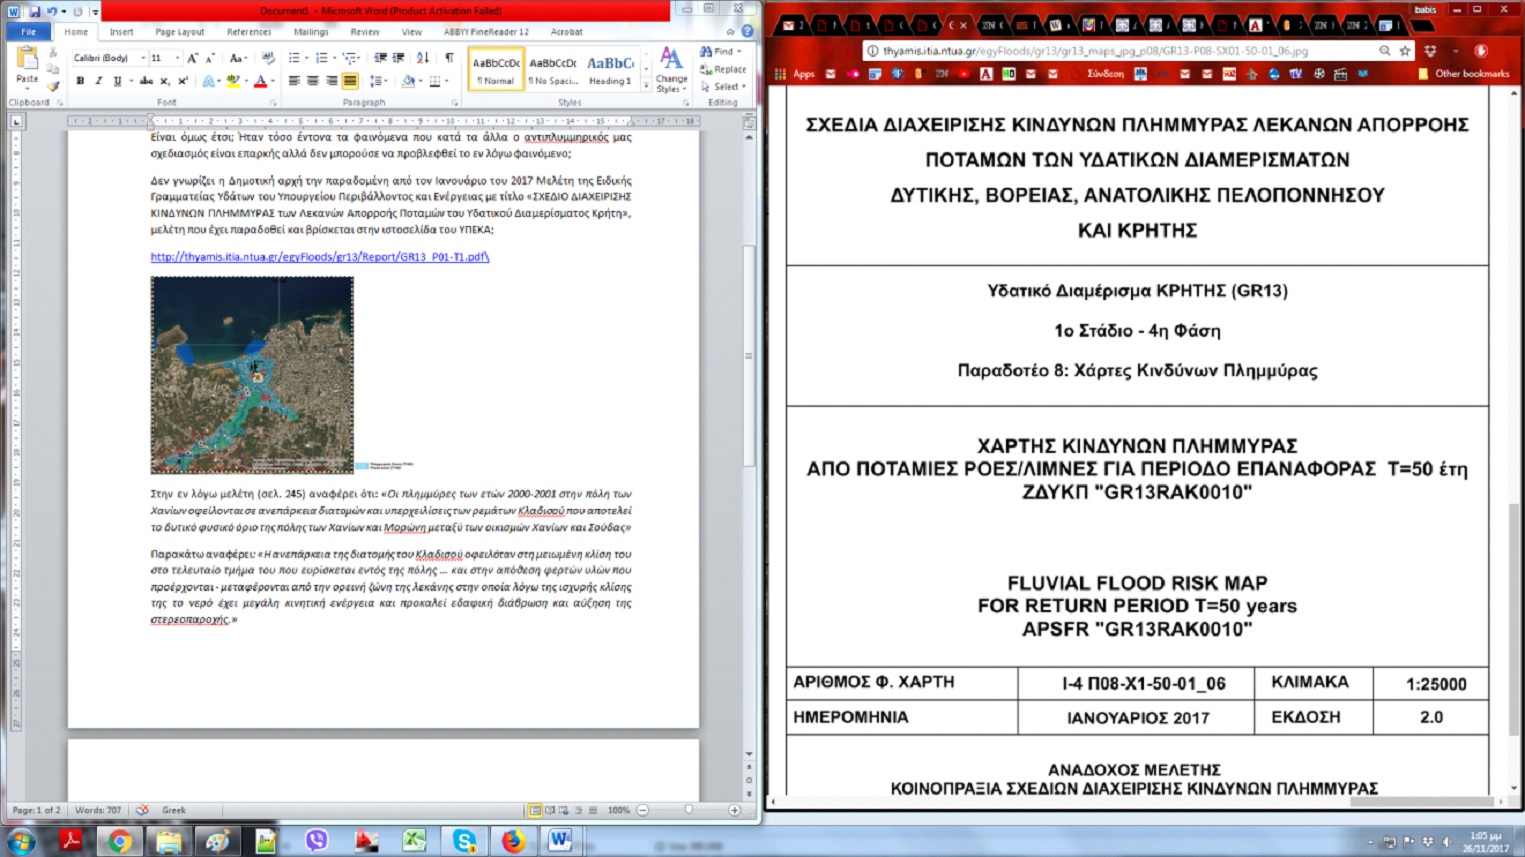The height and width of the screenshot is (857, 1525).
Task: Click the Save icon in Quick Access Toolbar
Action: (x=34, y=11)
